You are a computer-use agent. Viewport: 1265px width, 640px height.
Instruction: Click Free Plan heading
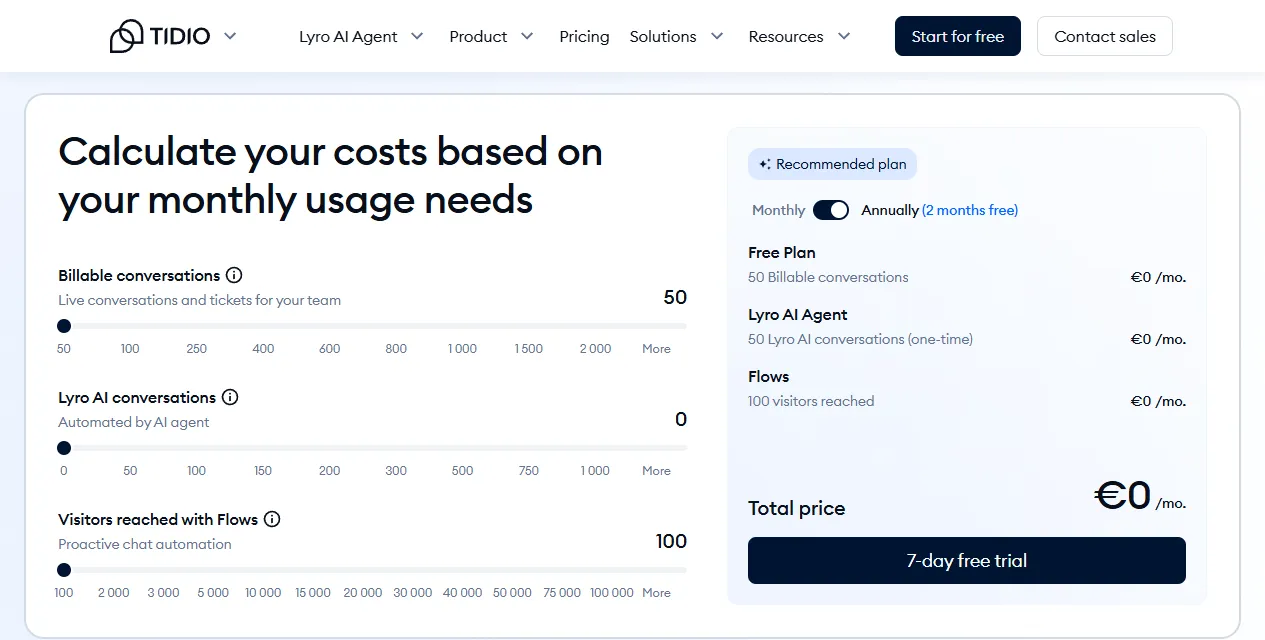(x=782, y=253)
